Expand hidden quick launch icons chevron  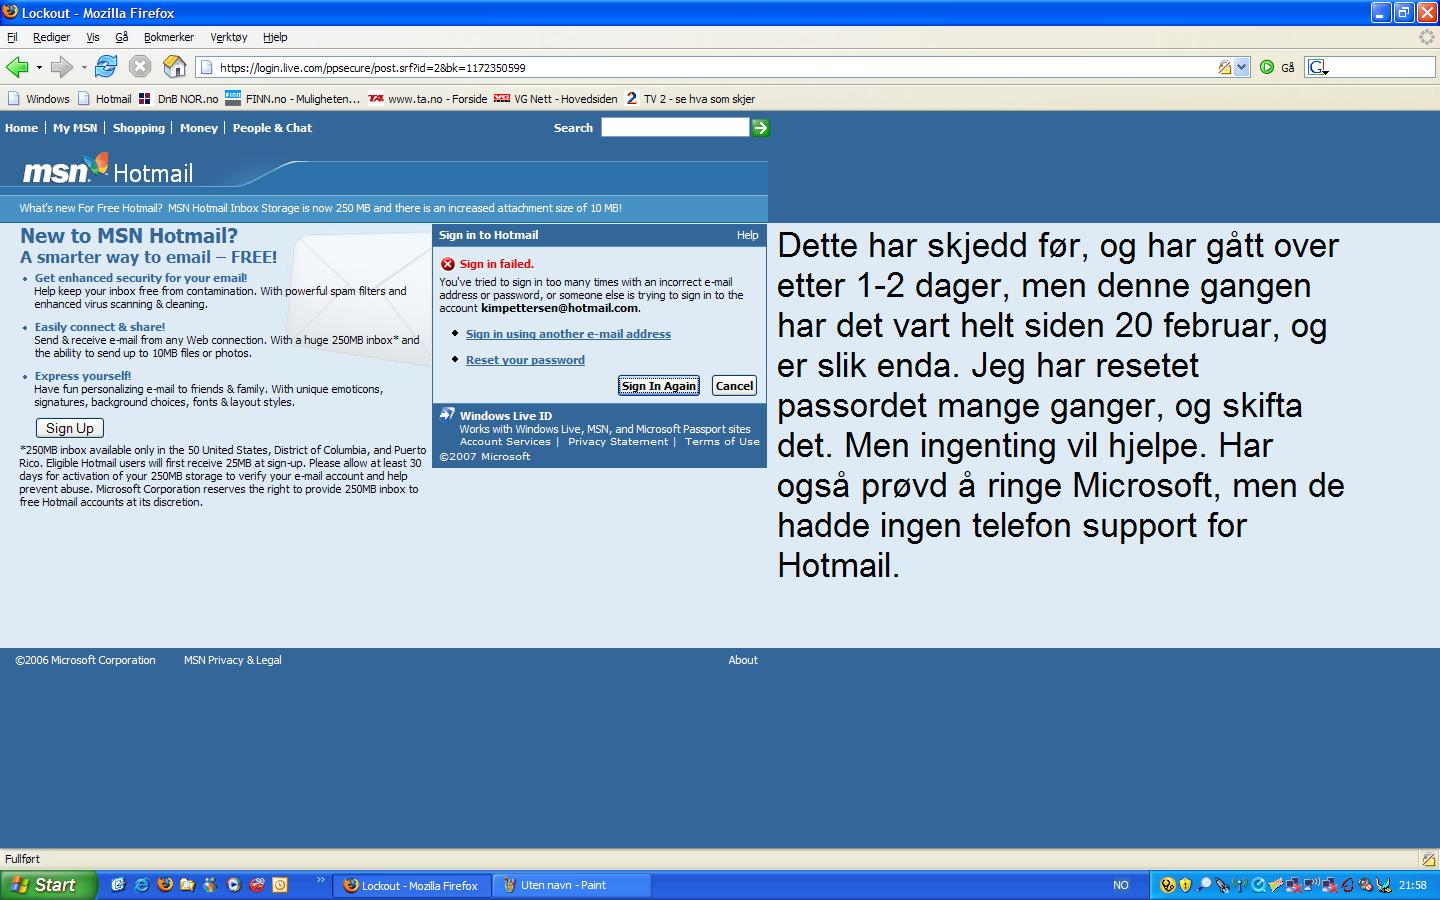(320, 880)
